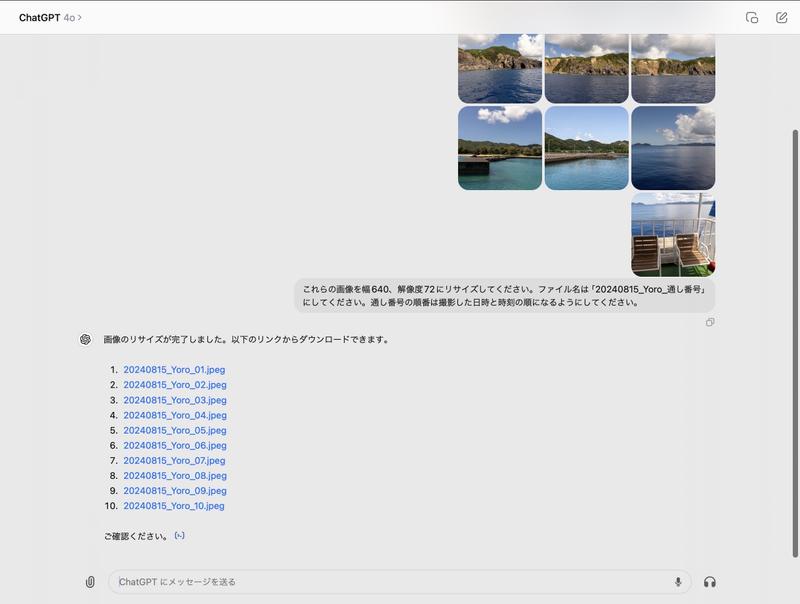Open the open sea with clouds thumbnail
Viewport: 800px width, 604px height.
(673, 148)
